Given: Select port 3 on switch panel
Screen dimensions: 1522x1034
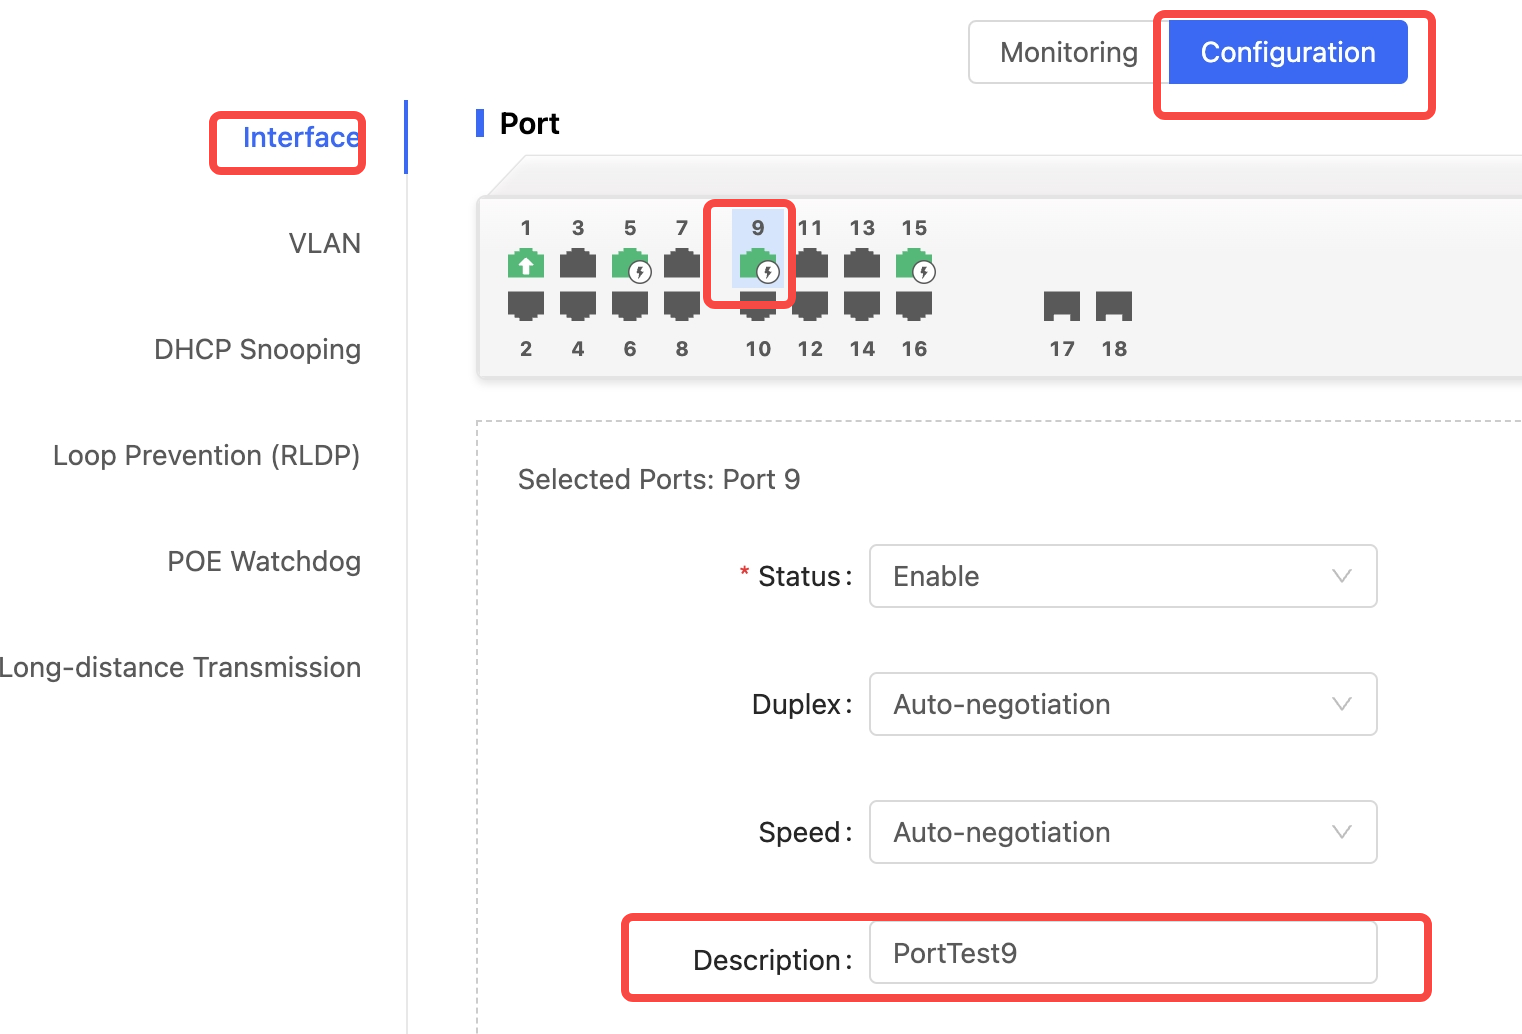Looking at the screenshot, I should (578, 264).
